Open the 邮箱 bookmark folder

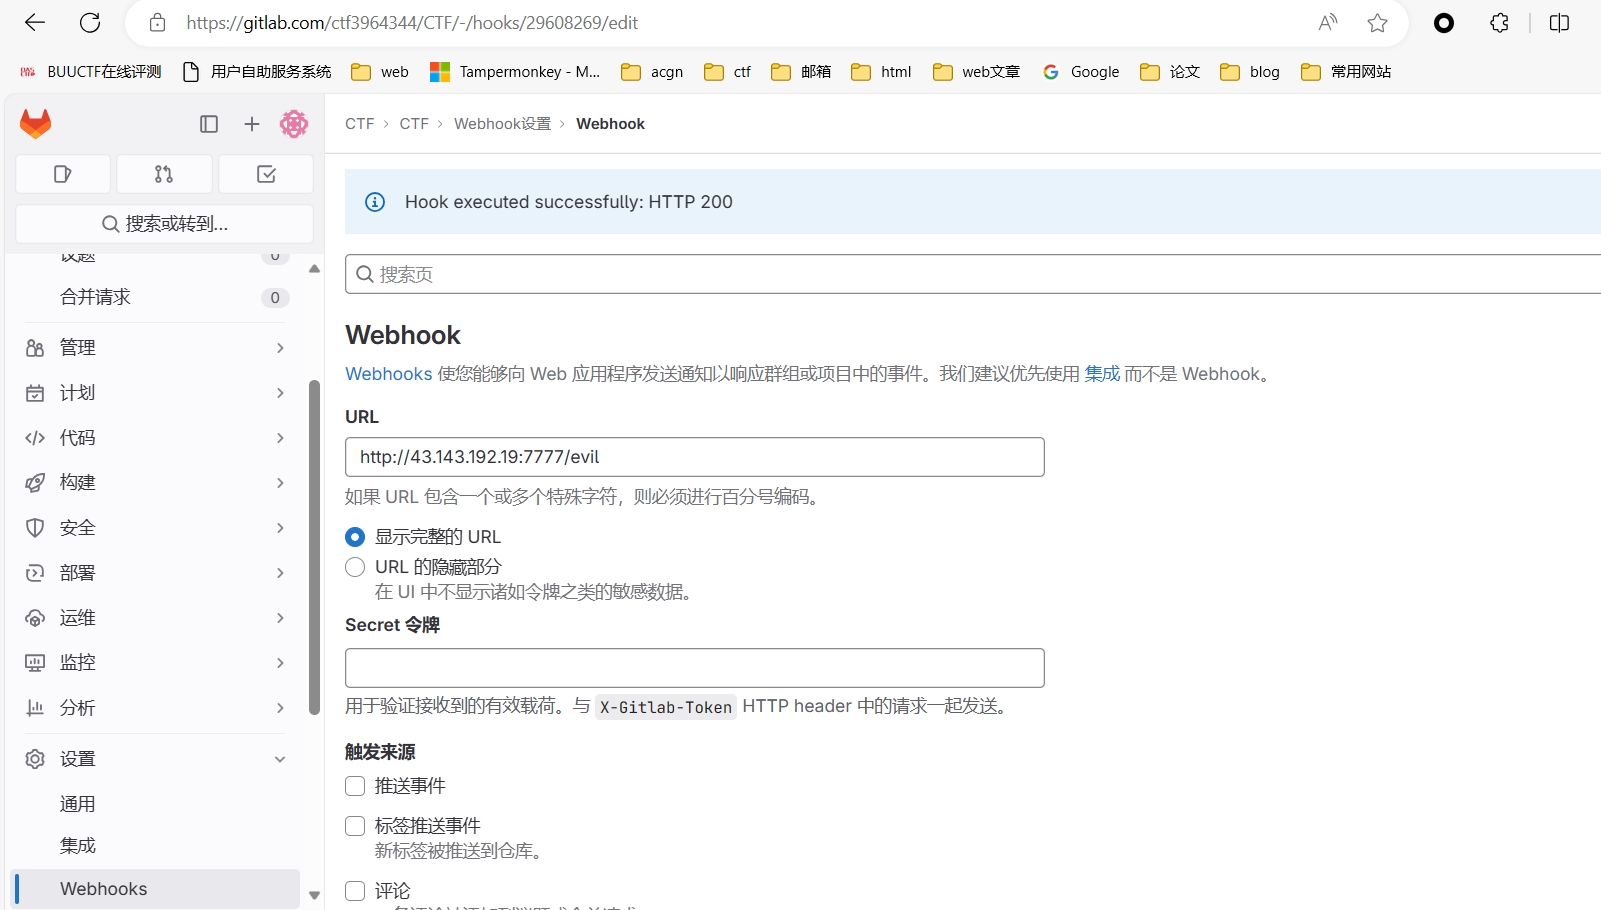[801, 72]
